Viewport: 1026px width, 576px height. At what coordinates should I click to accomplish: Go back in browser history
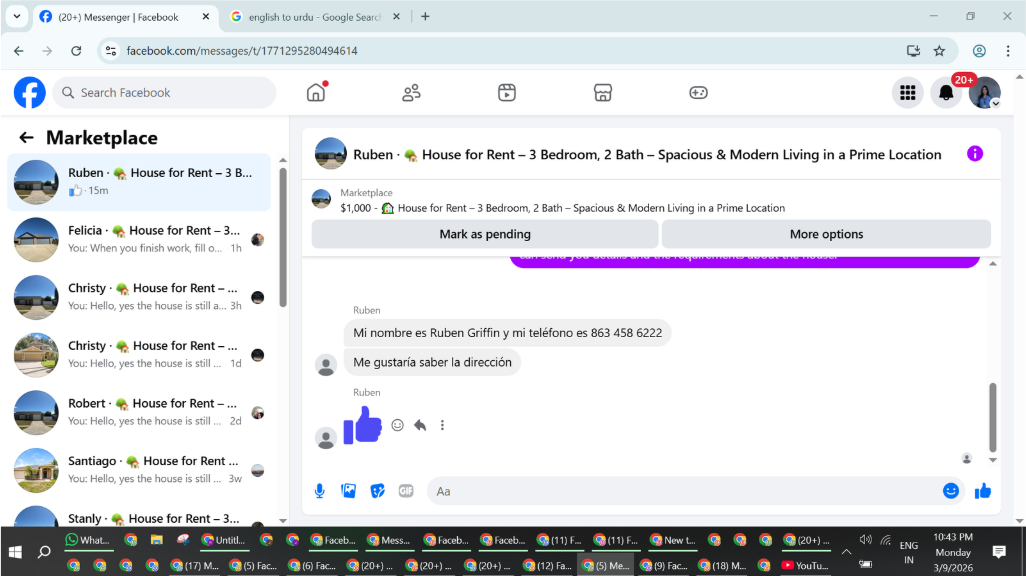point(18,51)
